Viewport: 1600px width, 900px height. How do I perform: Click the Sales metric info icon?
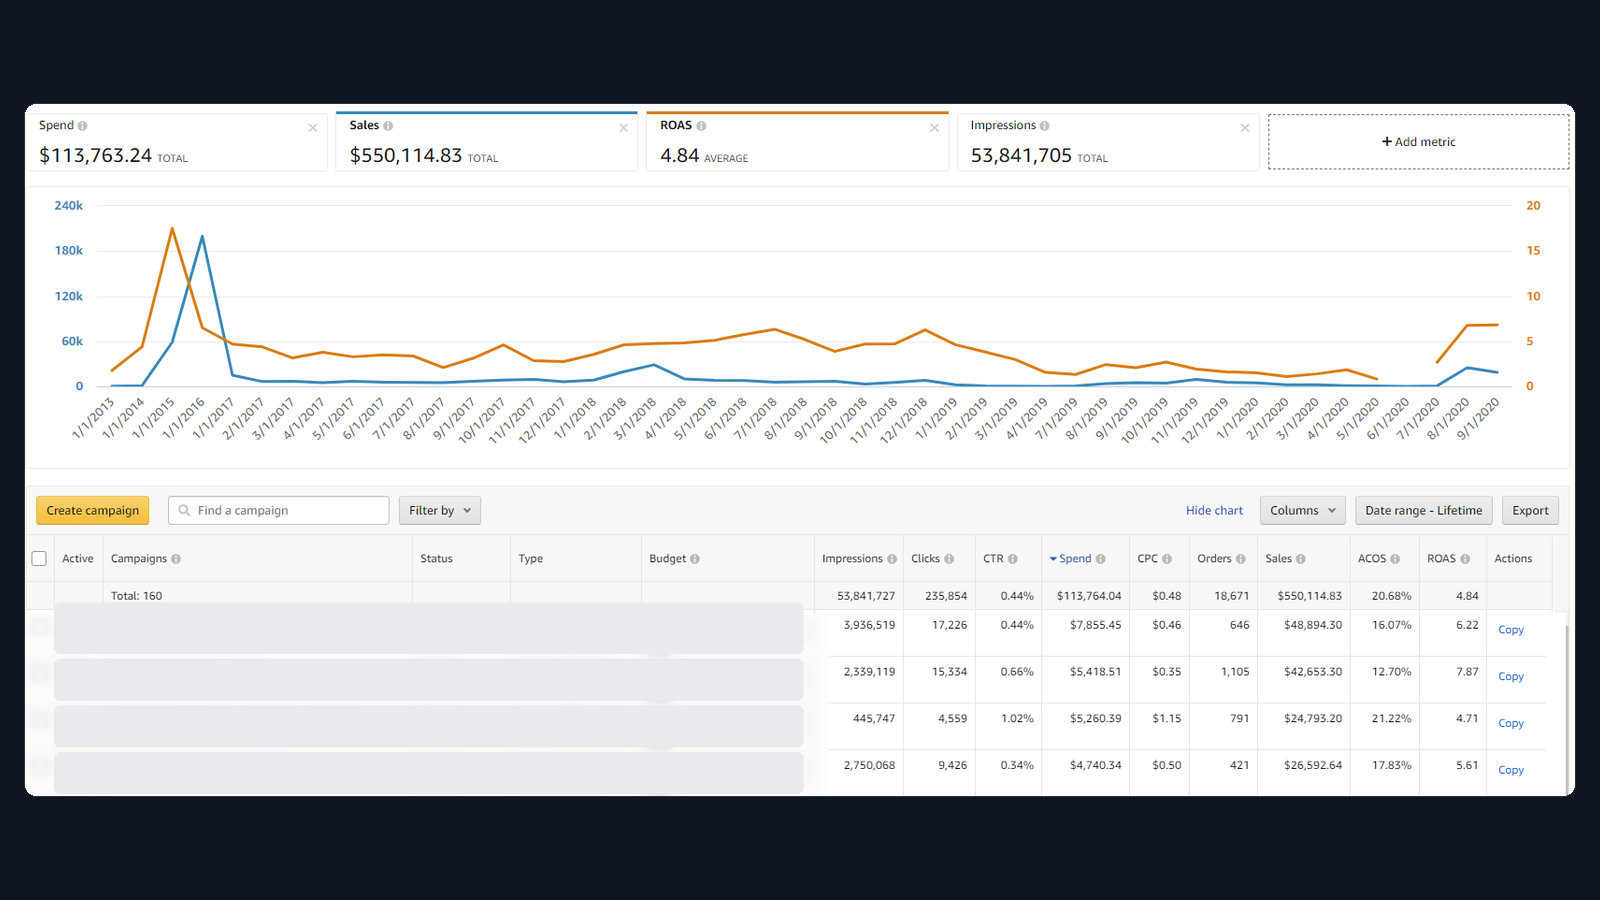click(x=388, y=126)
